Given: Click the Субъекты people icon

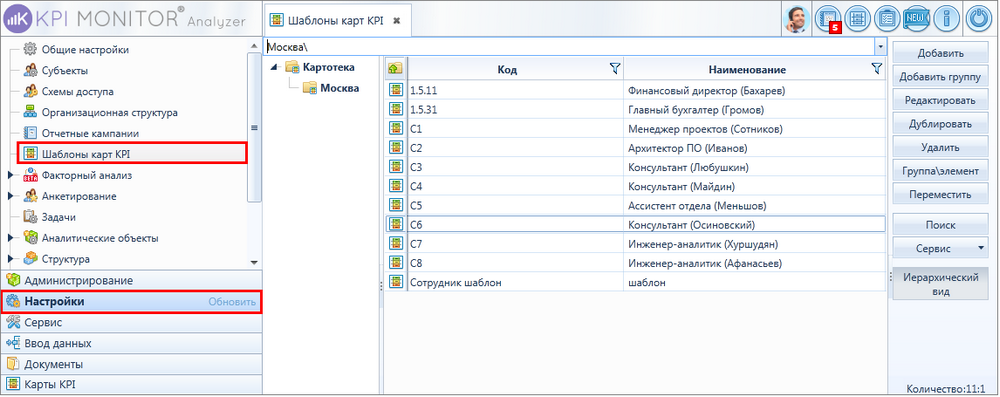Looking at the screenshot, I should click(x=30, y=70).
